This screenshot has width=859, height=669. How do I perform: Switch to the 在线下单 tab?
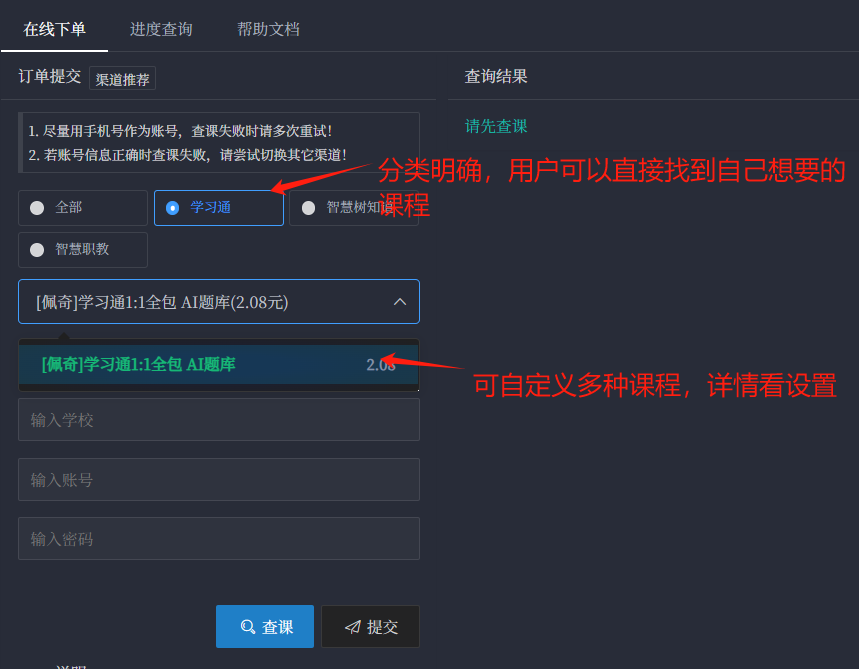click(54, 29)
